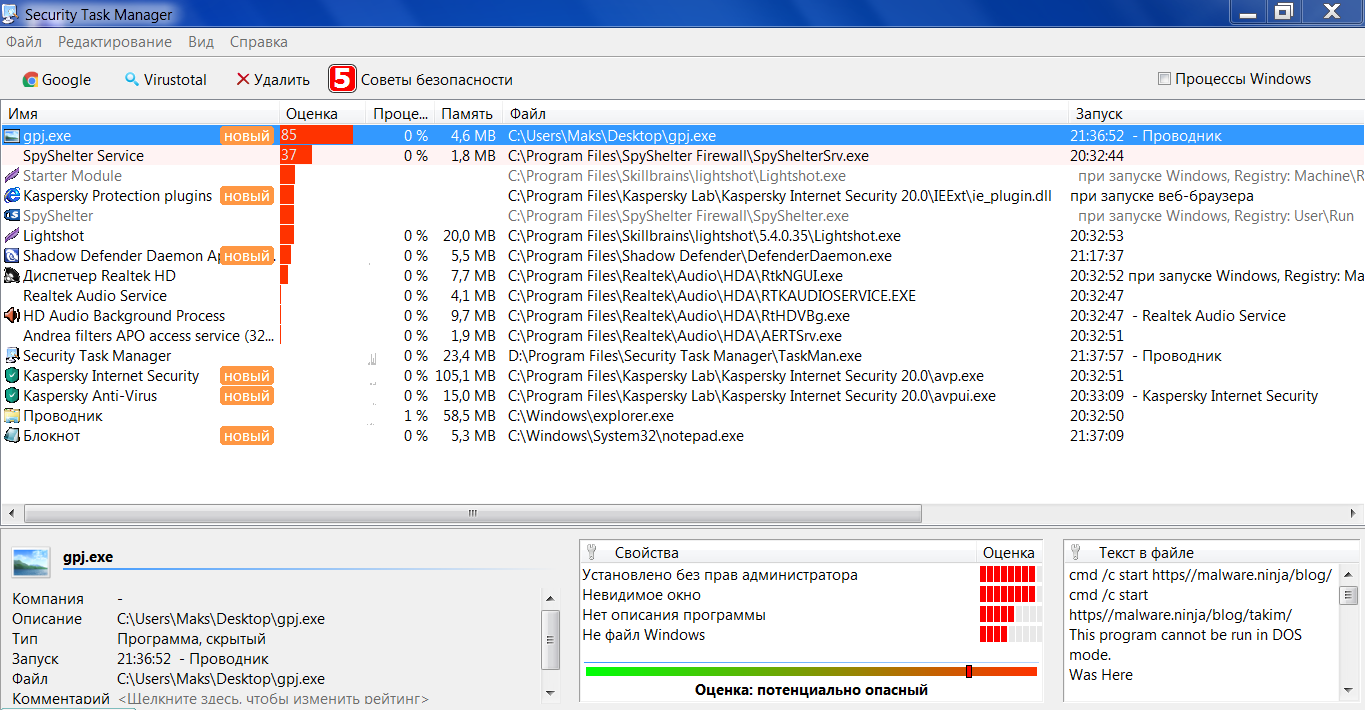Screen dimensions: 1365x710
Task: Click the green-to-red overall rating gauge
Action: point(811,671)
